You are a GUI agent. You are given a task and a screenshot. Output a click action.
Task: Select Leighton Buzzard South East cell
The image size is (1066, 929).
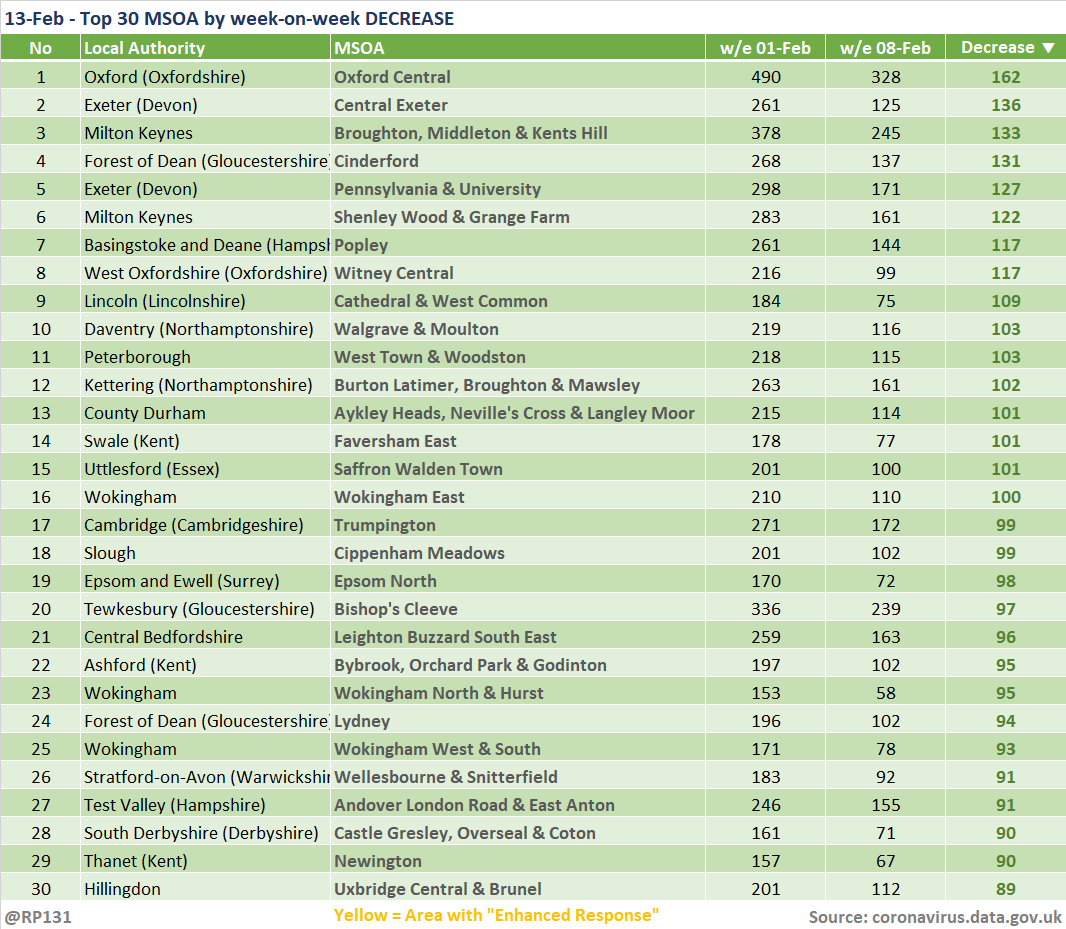coord(517,637)
